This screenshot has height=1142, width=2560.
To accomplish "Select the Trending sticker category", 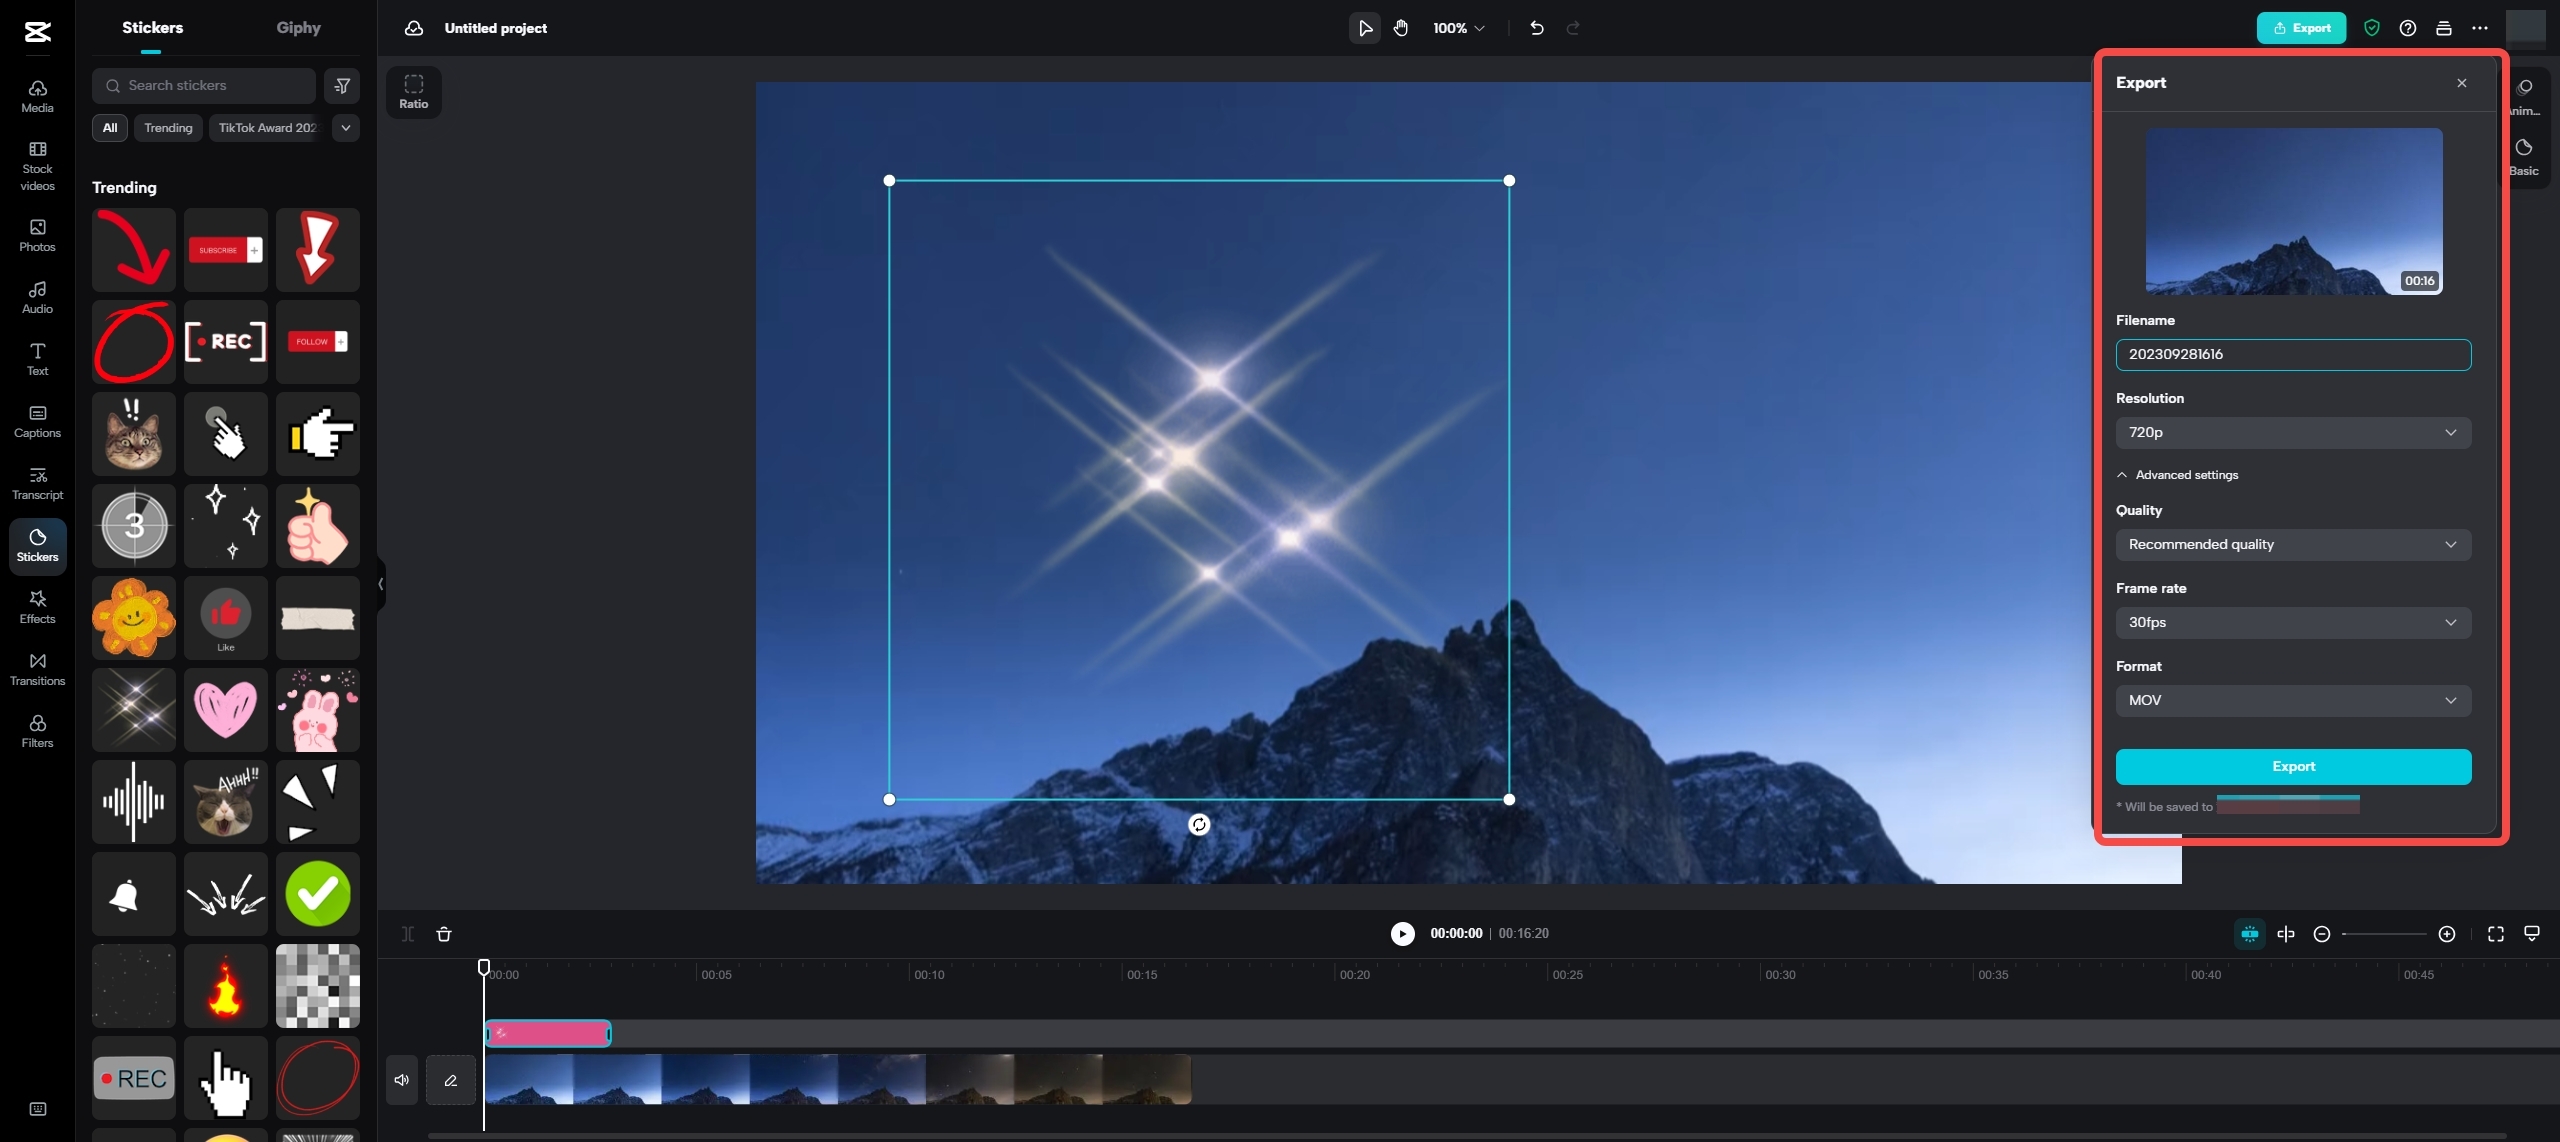I will [x=168, y=128].
